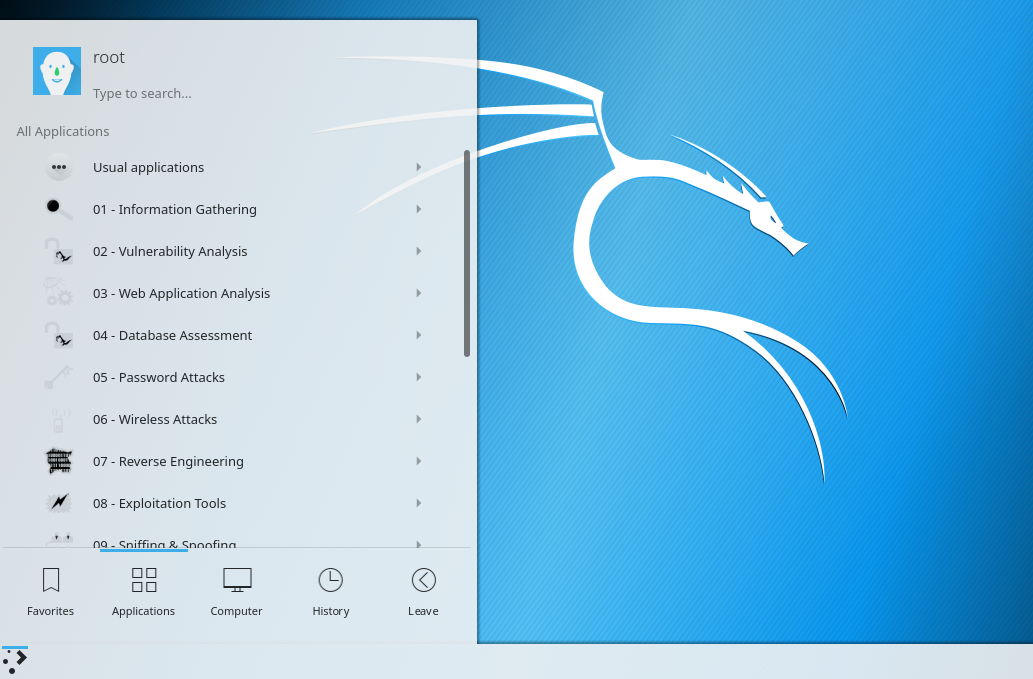Switch to the Favorites tab
This screenshot has width=1033, height=679.
click(x=51, y=592)
